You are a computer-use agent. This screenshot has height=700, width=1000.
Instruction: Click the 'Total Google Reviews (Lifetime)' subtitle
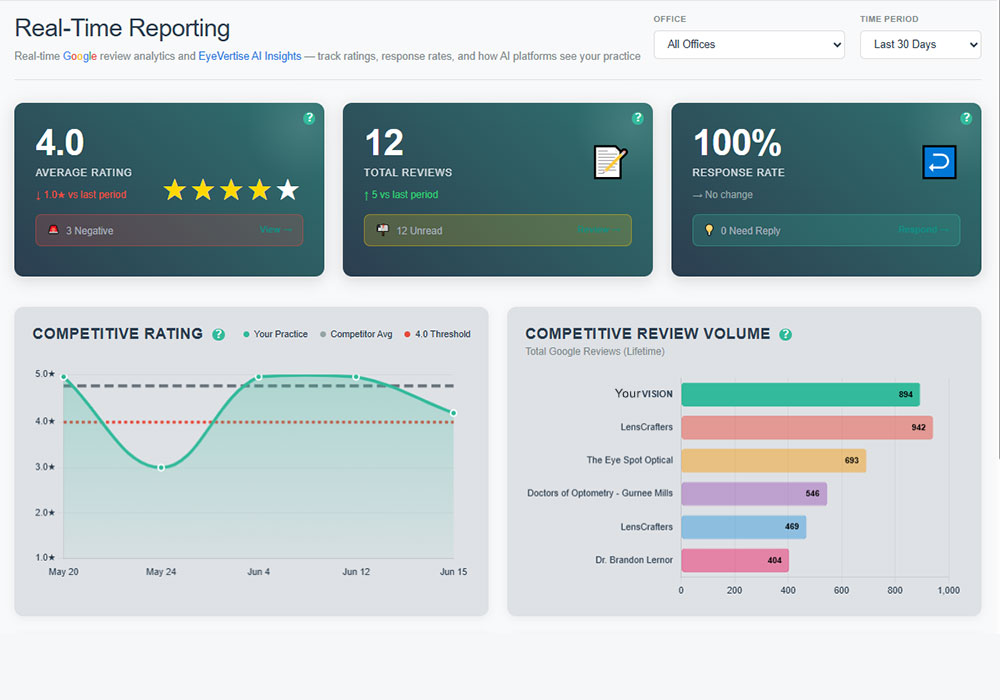click(x=595, y=351)
